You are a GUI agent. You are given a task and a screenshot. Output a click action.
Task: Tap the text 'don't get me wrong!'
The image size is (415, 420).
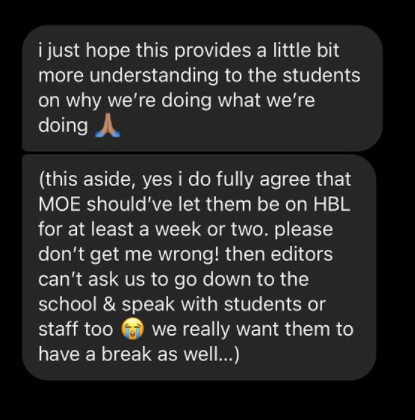tap(129, 254)
